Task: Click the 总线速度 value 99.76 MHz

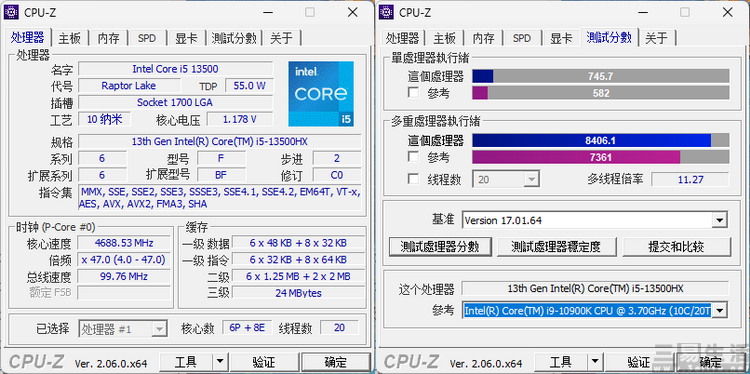Action: 124,276
